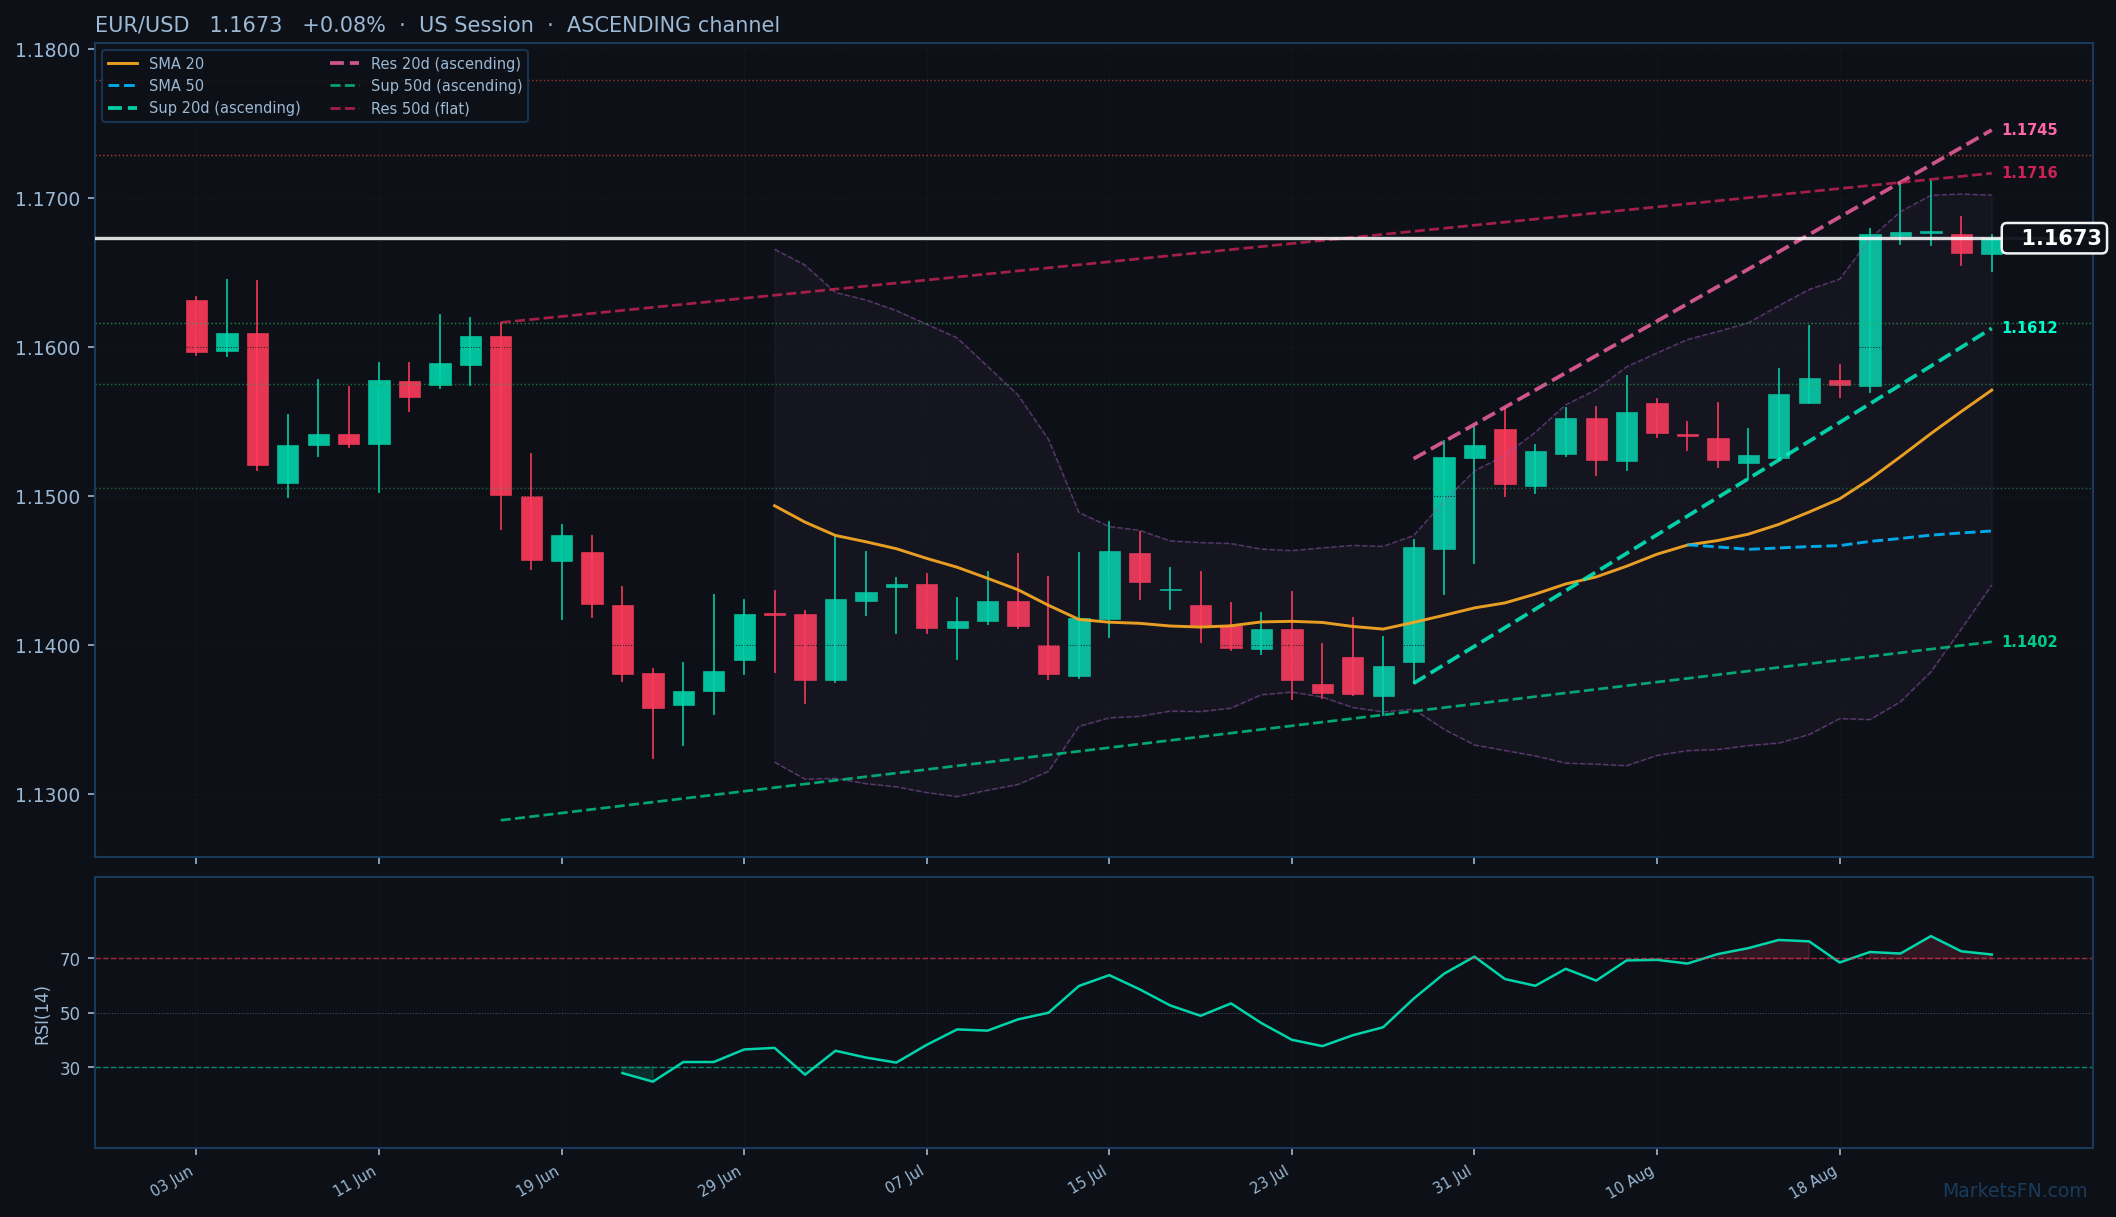Click the 1.1600 price axis label
Screen dimensions: 2116x1217
[x=48, y=349]
